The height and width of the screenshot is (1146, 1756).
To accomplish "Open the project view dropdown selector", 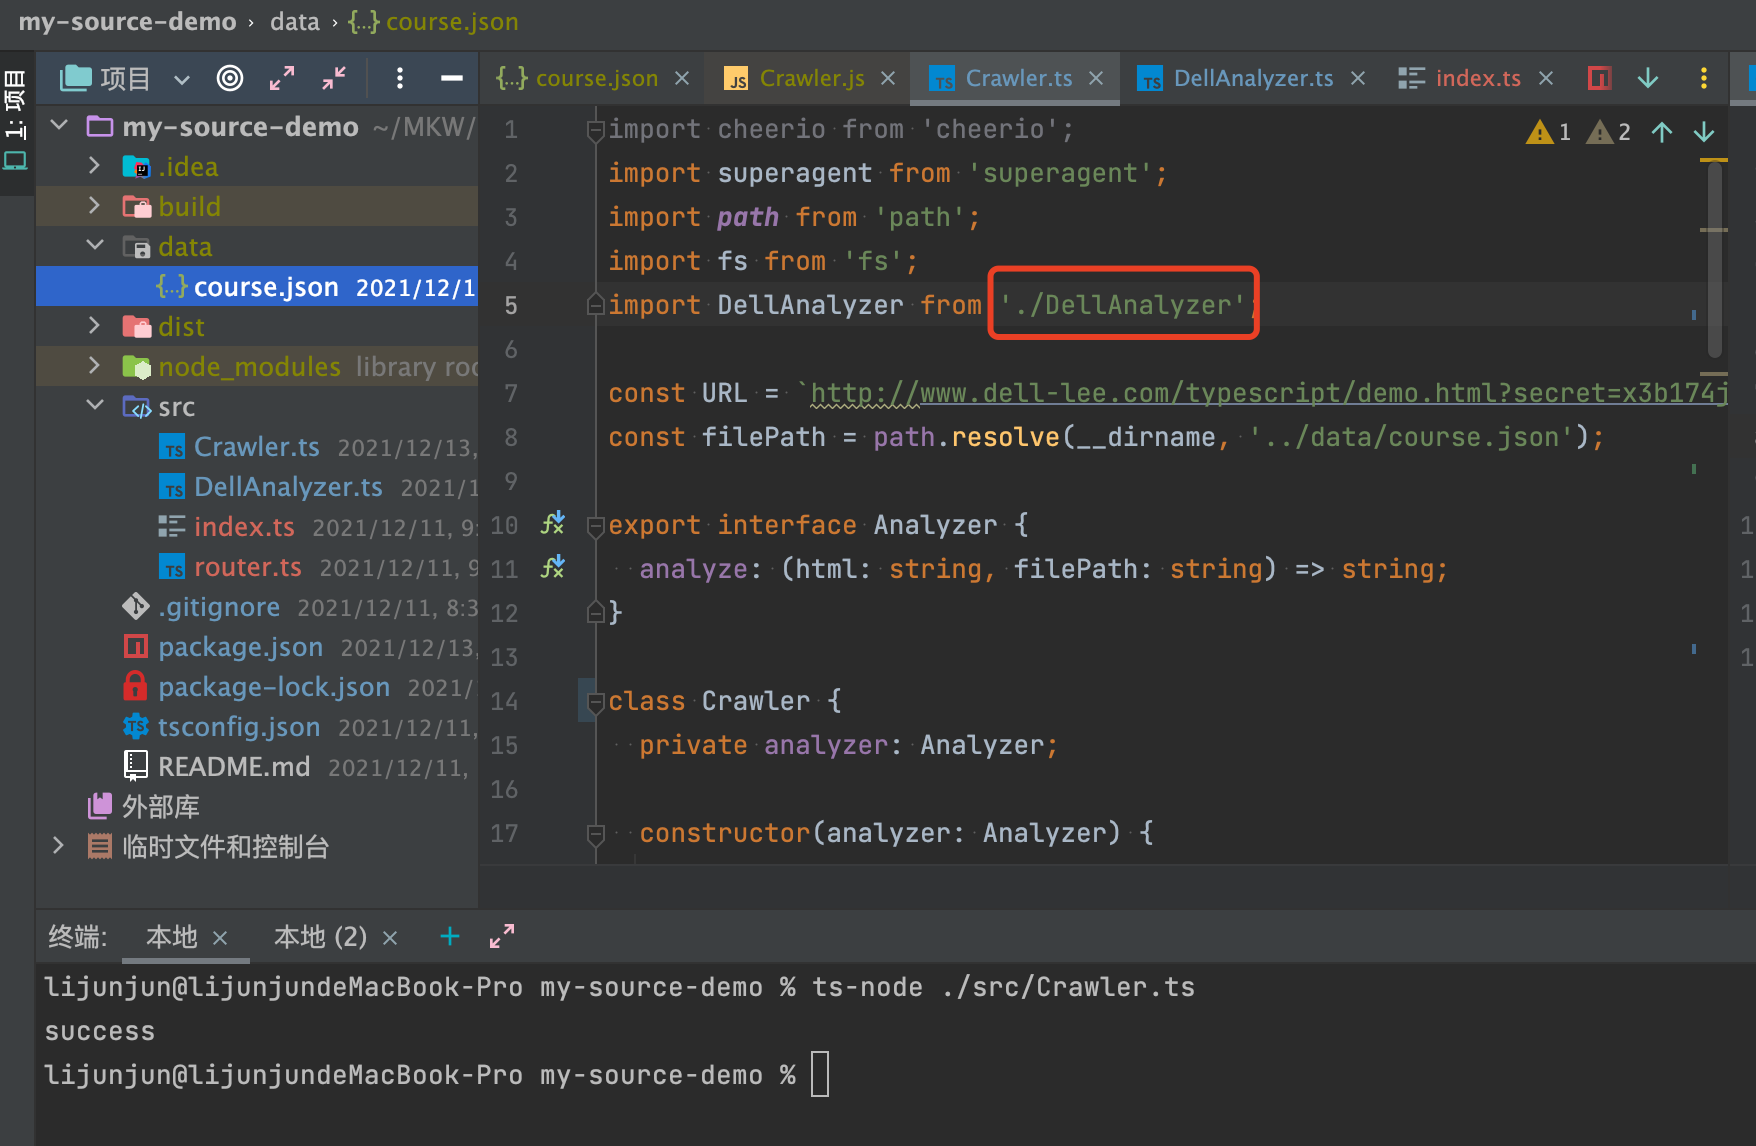I will tap(181, 79).
